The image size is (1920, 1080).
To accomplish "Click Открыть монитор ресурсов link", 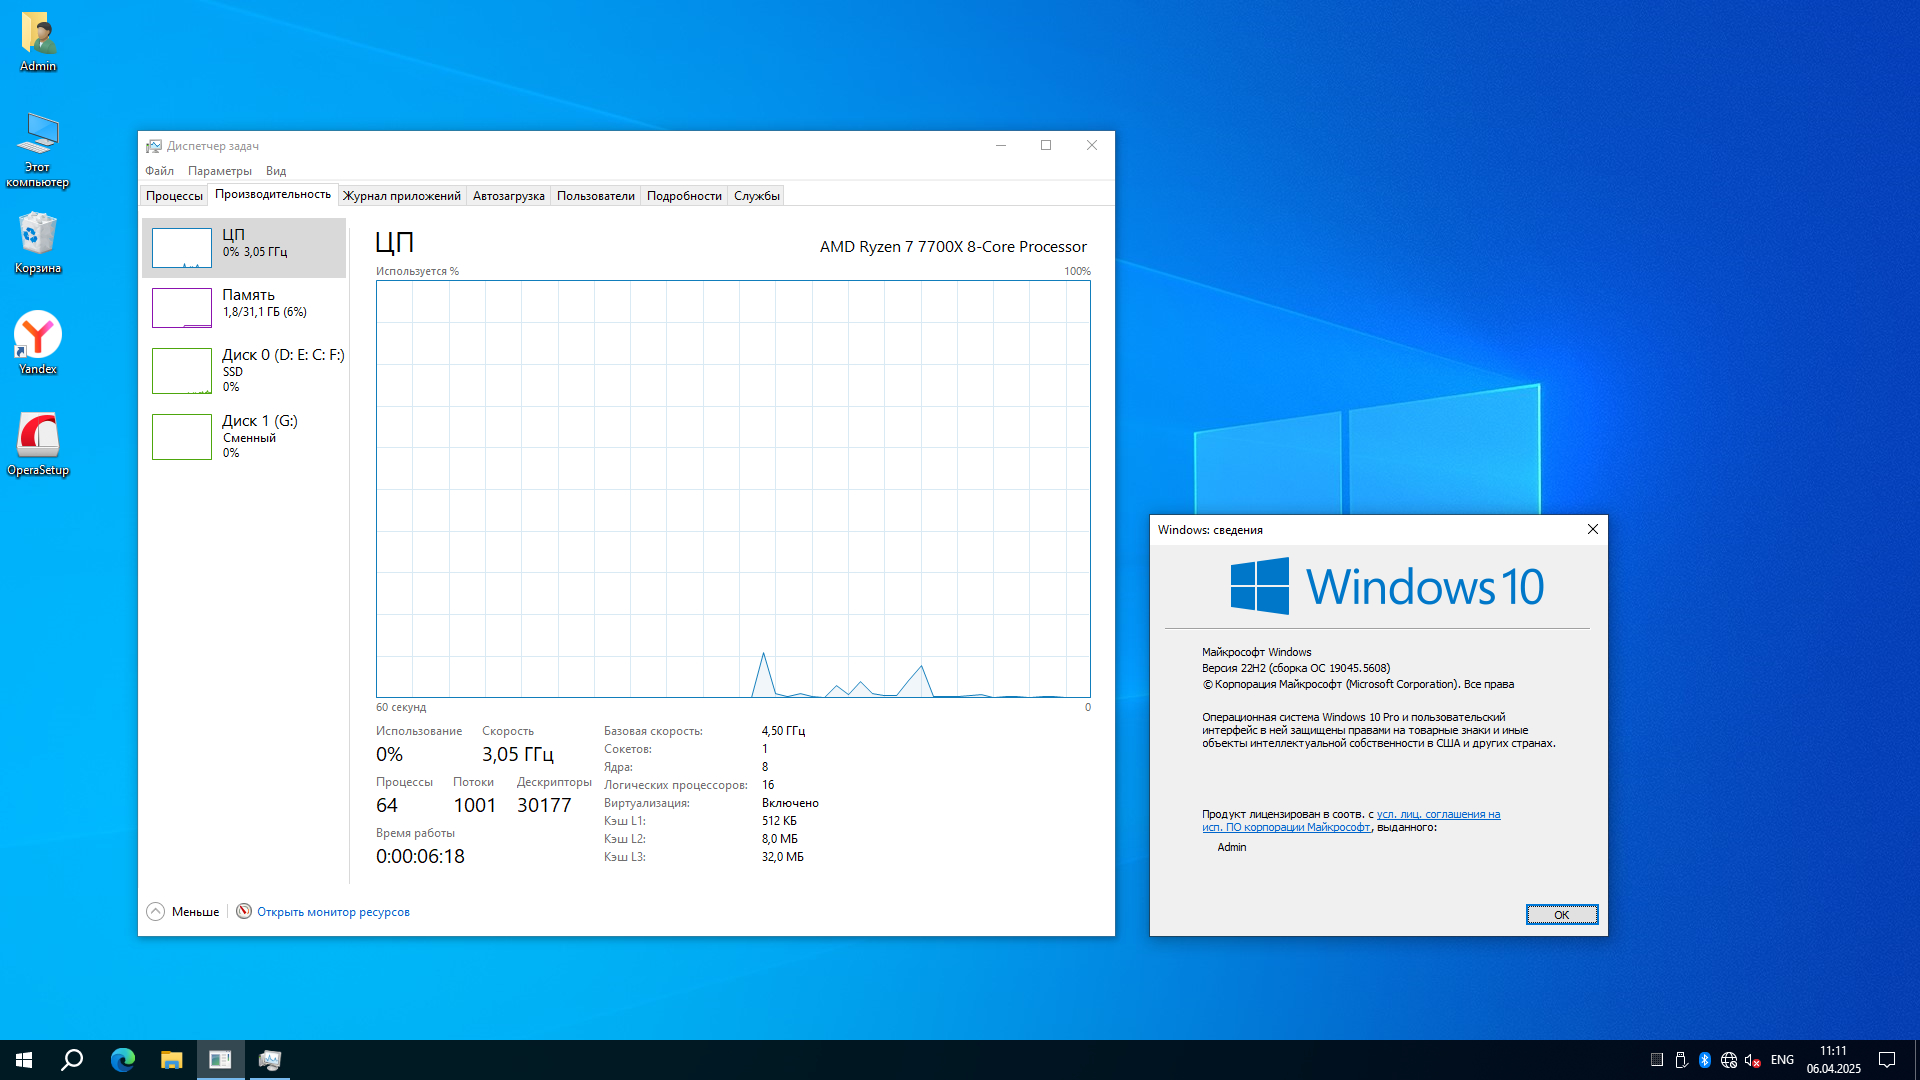I will pyautogui.click(x=332, y=912).
